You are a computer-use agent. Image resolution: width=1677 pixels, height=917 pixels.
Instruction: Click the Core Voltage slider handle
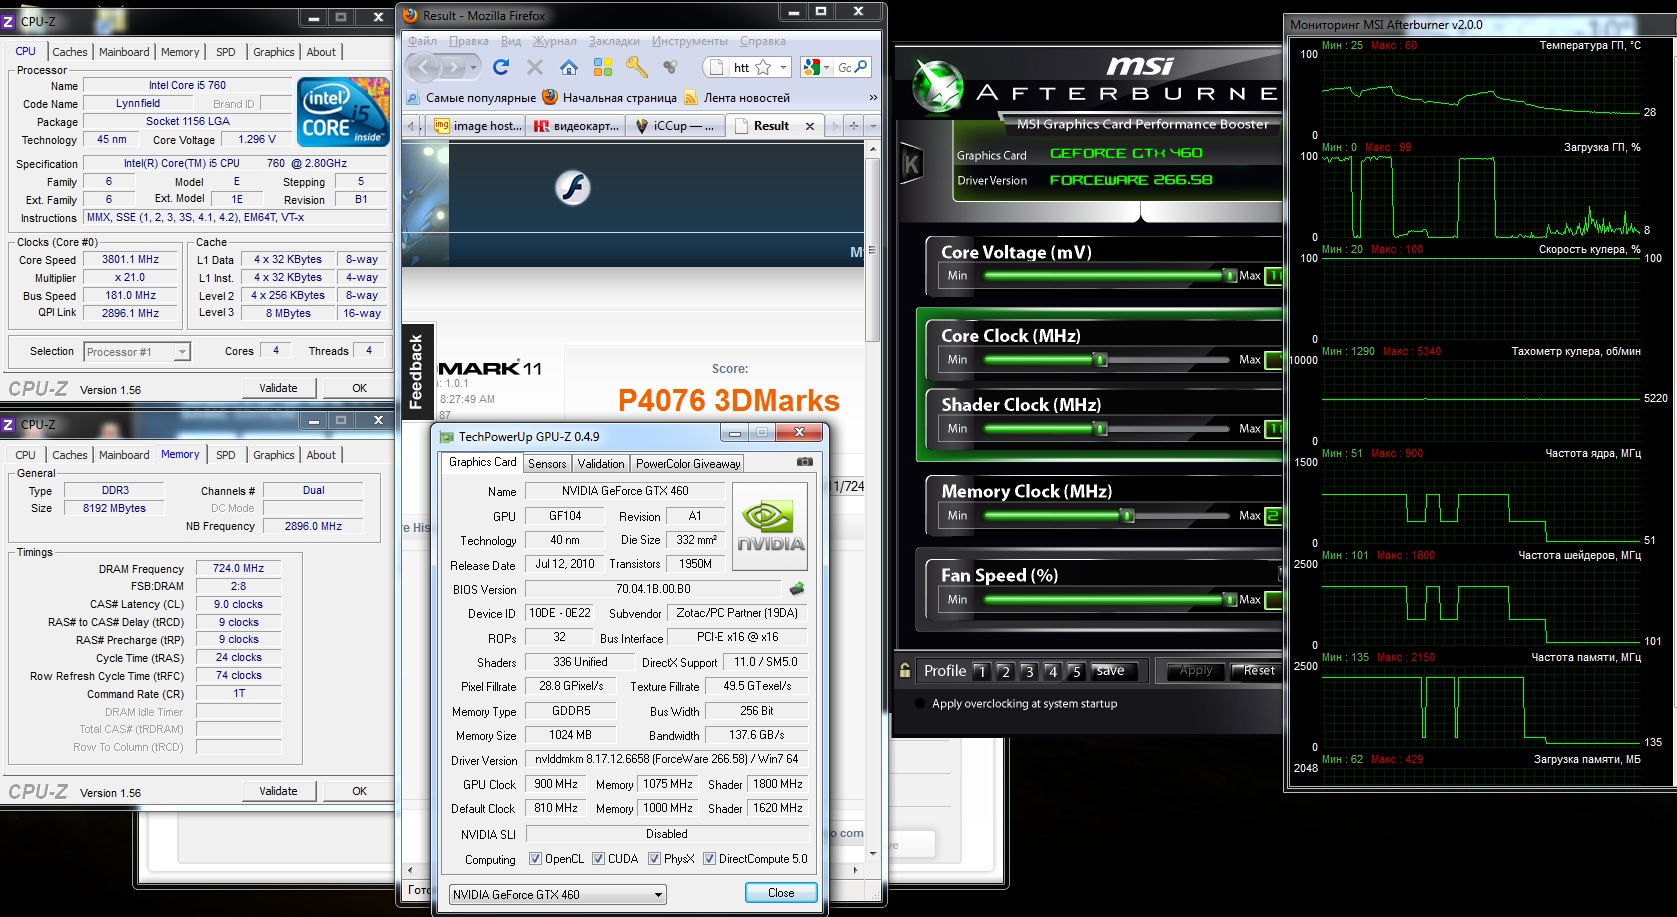click(1230, 275)
